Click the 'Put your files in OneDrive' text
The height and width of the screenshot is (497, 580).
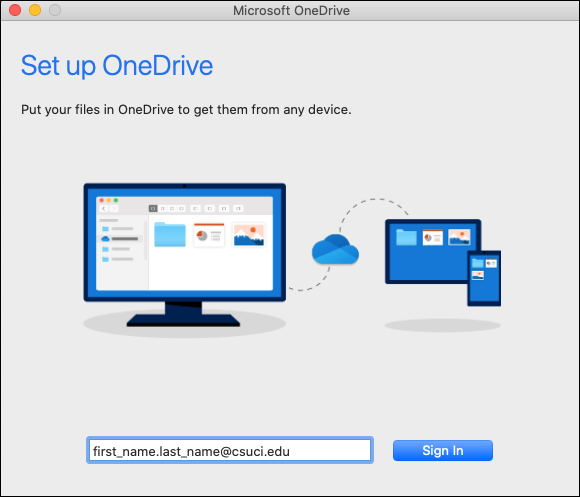186,110
